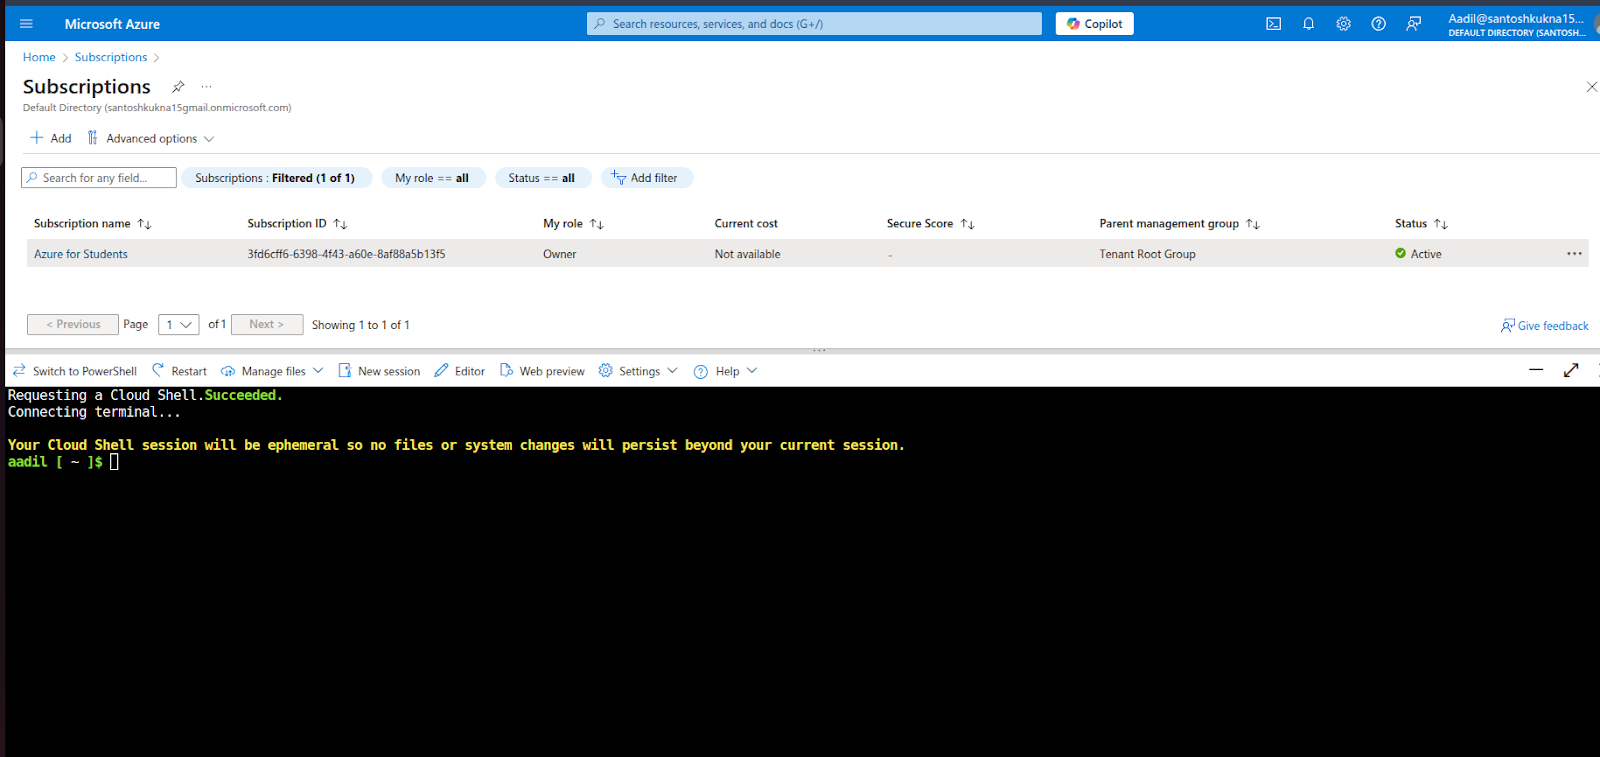Open the feedback icon in header

point(1413,24)
